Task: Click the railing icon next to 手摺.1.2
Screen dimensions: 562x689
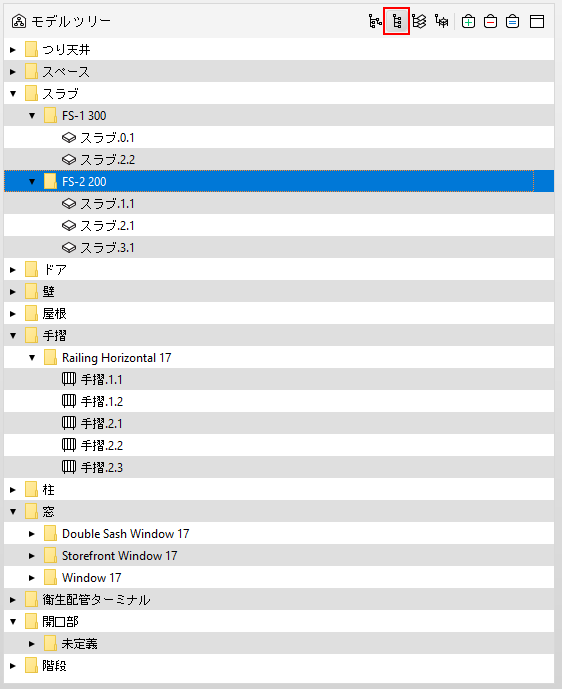Action: pos(69,401)
